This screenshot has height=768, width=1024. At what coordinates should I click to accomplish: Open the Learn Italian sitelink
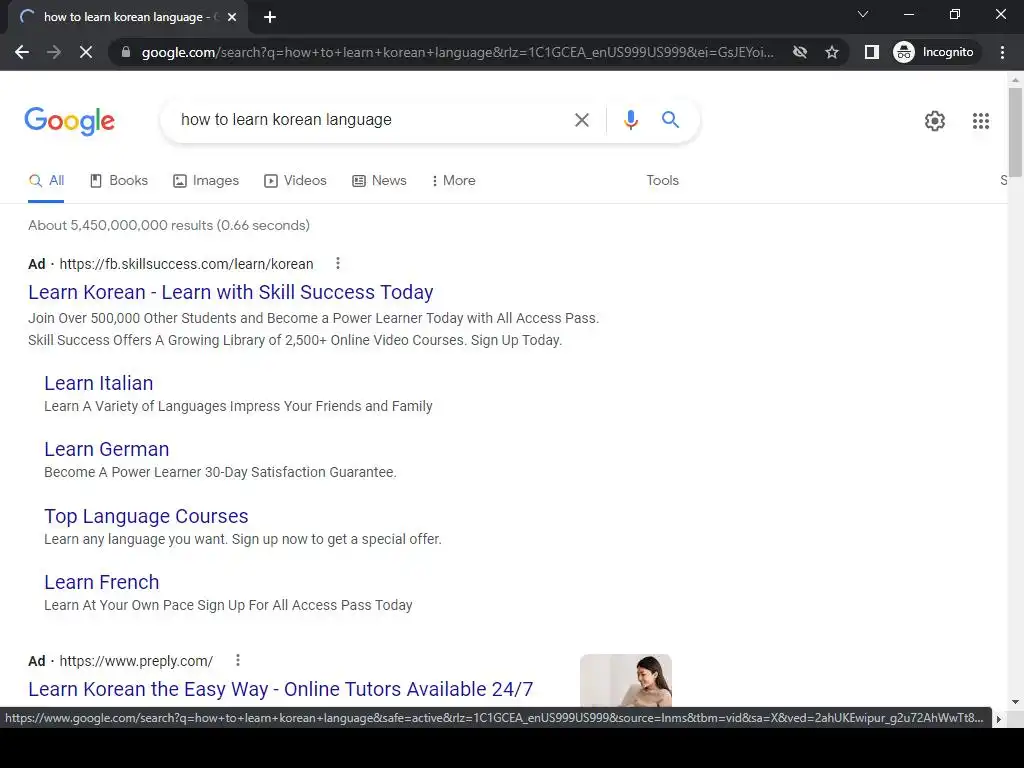[99, 383]
